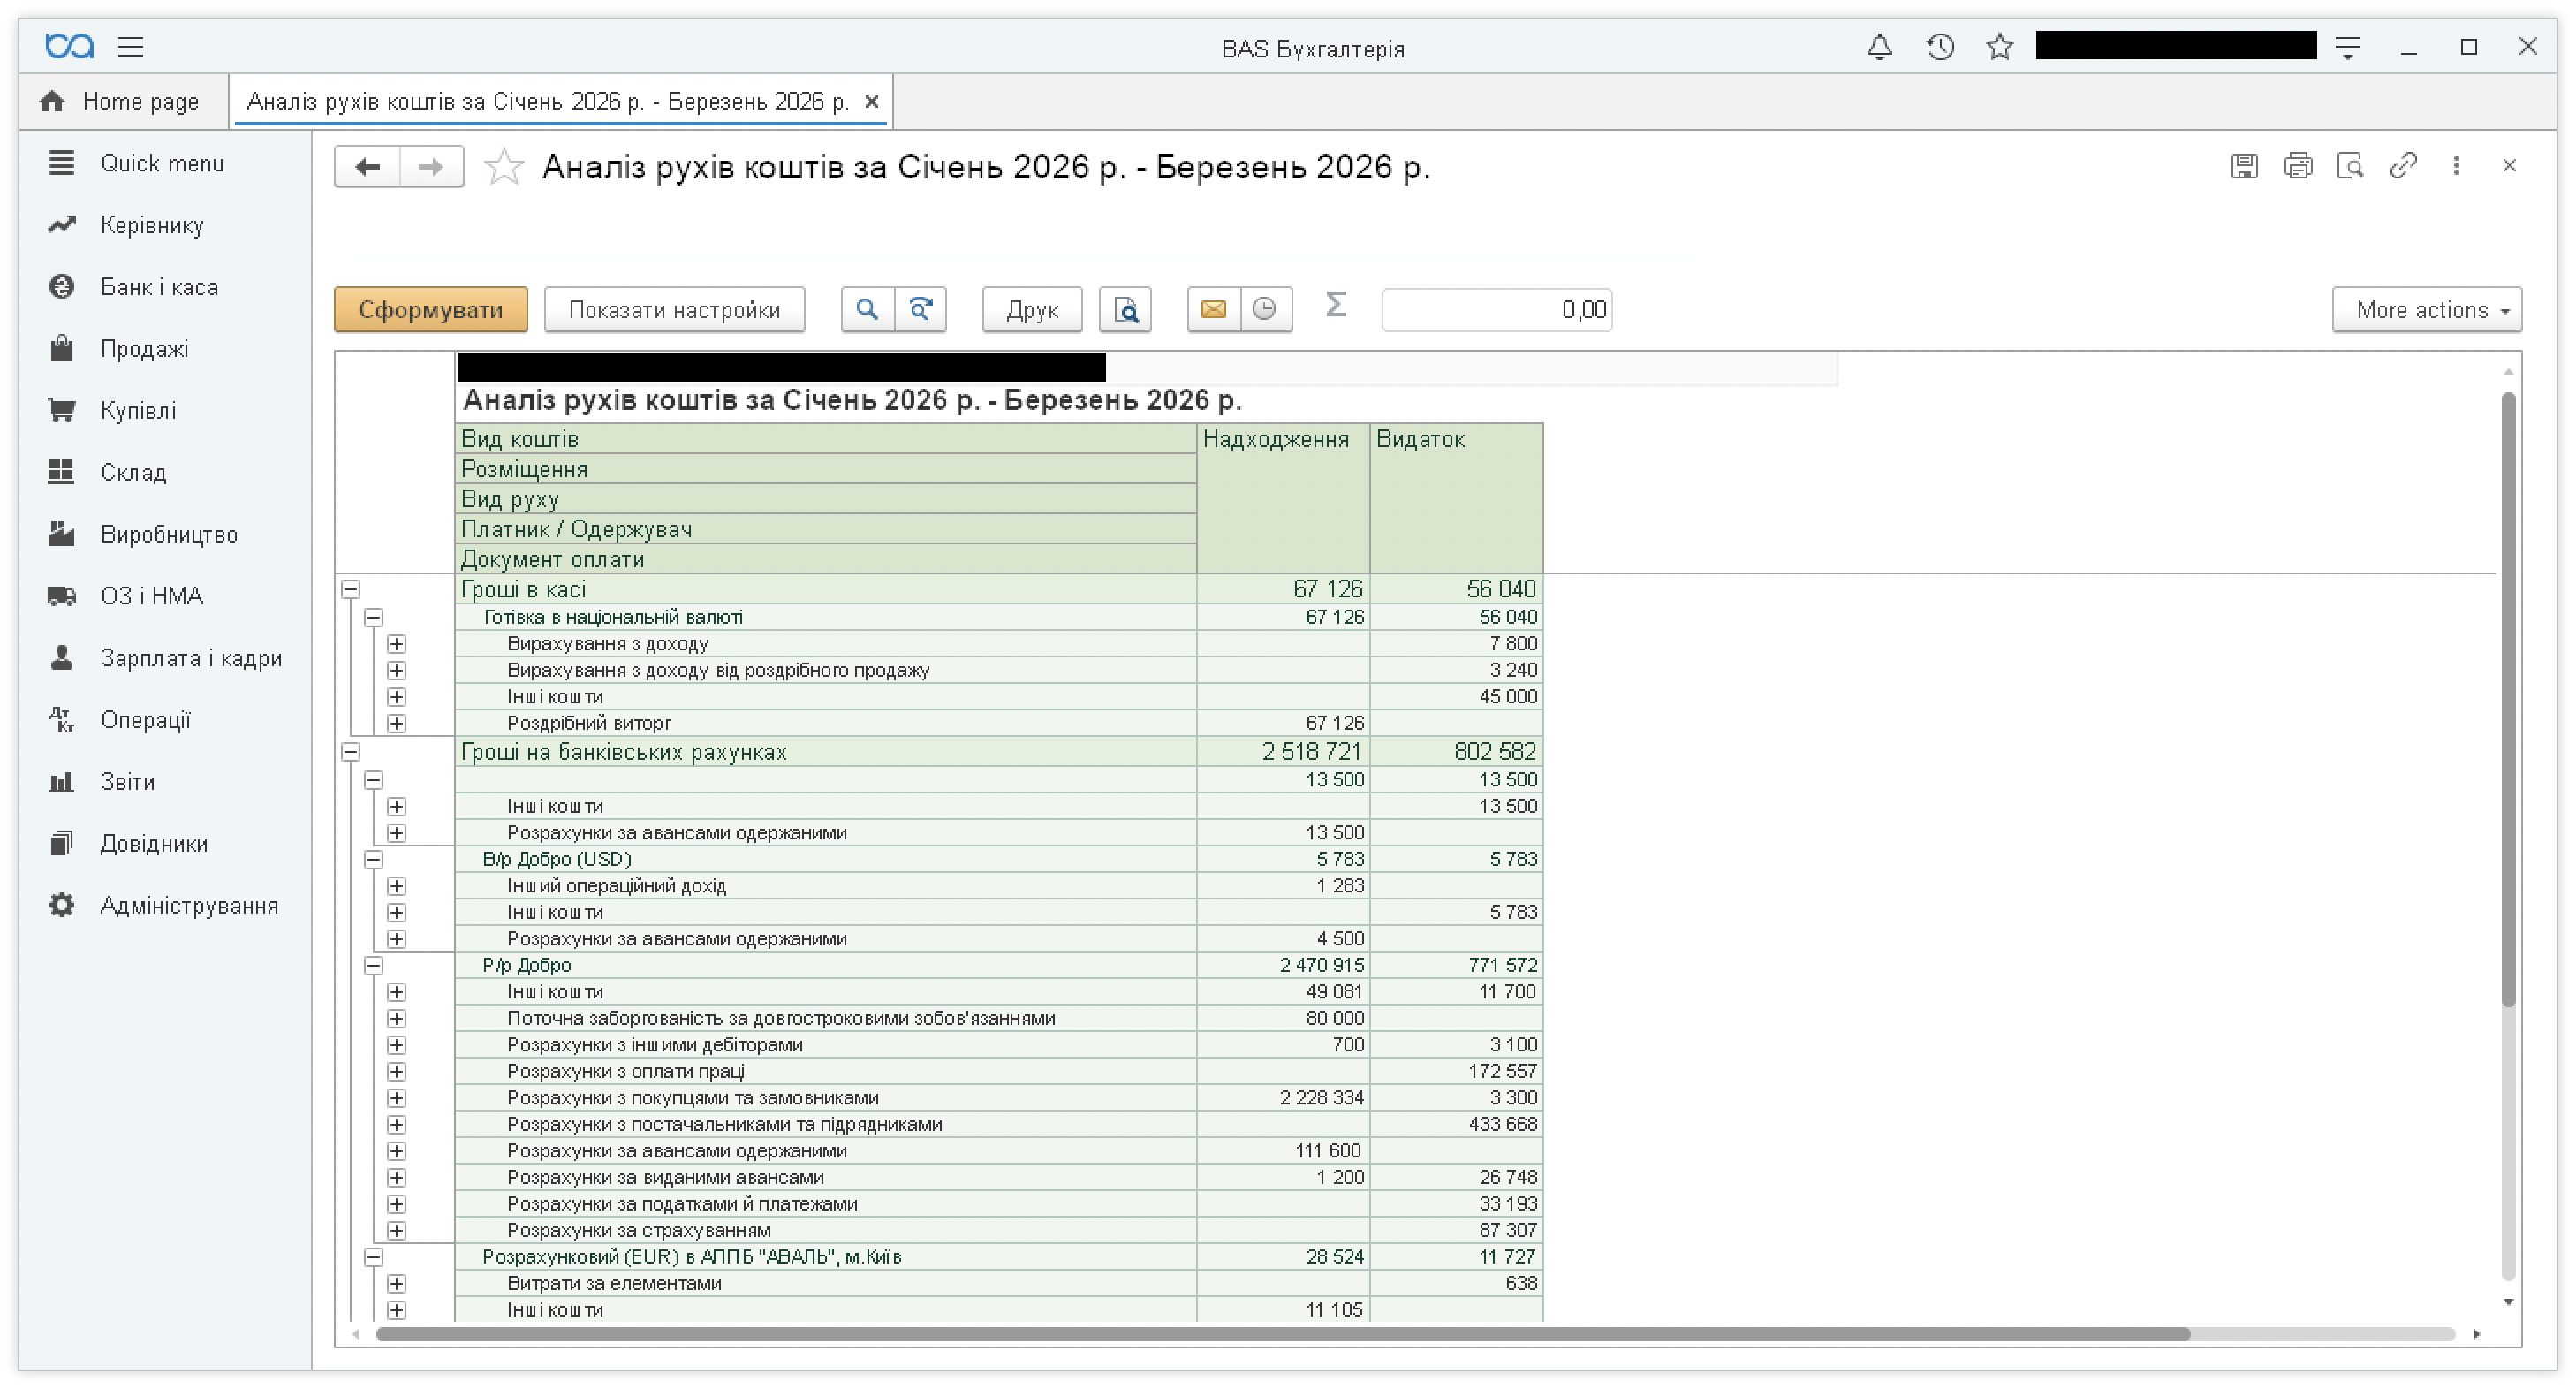The image size is (2576, 1389).
Task: Open report schedule clock icon
Action: click(1265, 310)
